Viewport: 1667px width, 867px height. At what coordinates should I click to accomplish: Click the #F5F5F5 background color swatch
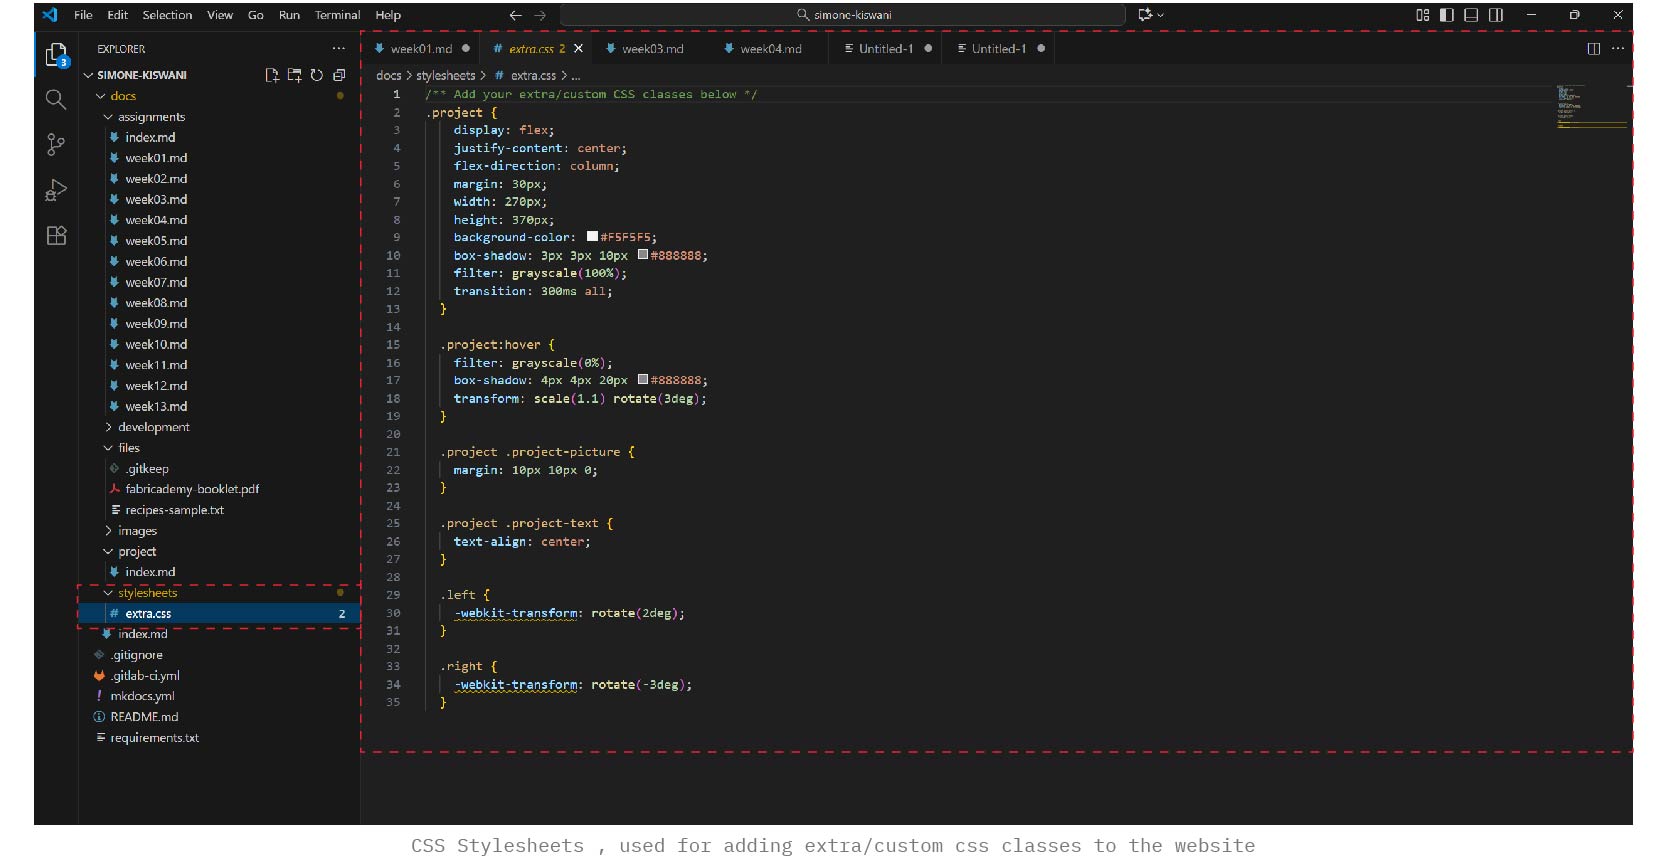(x=592, y=237)
